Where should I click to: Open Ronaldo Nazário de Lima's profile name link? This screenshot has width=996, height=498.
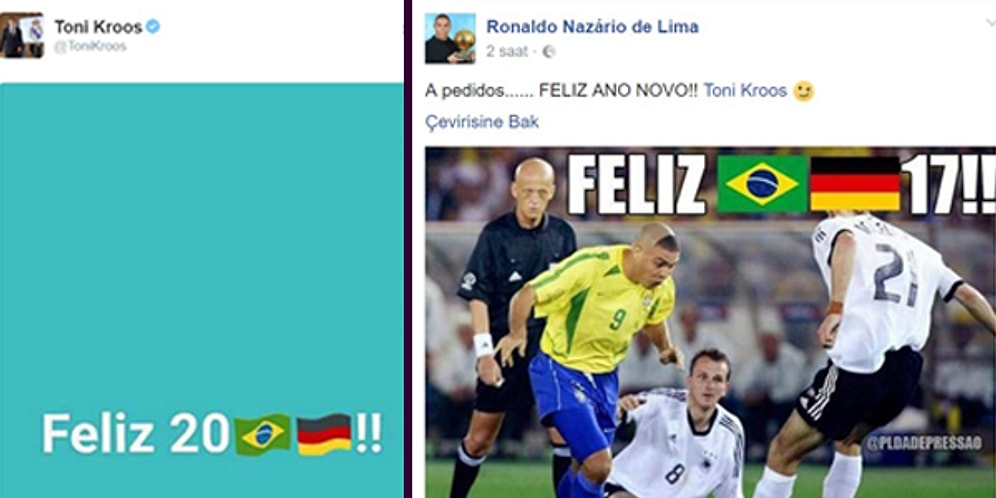(x=592, y=27)
